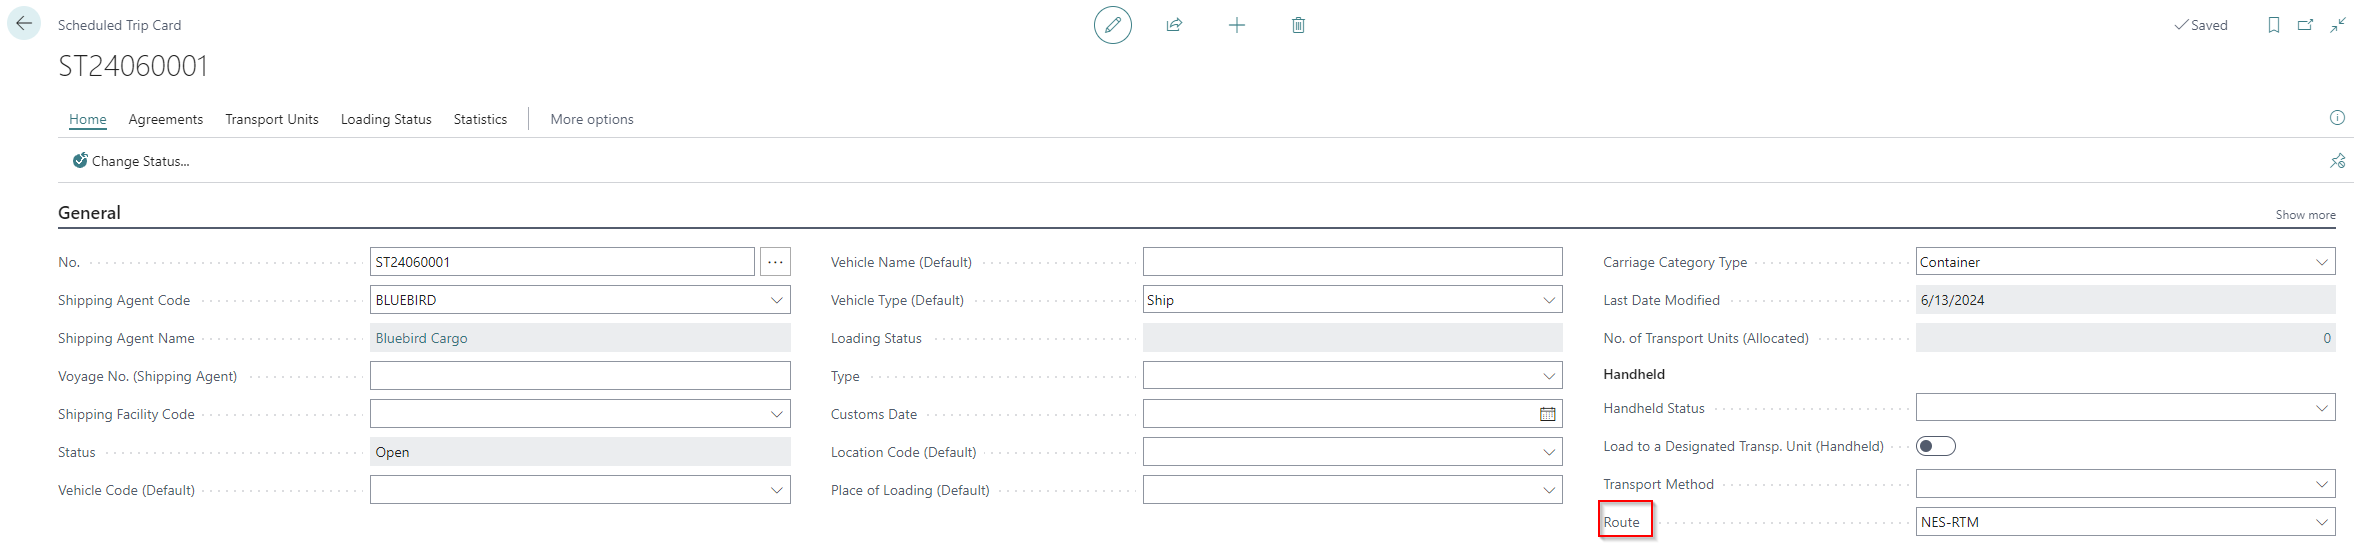Open the Loading Status tab

[386, 119]
